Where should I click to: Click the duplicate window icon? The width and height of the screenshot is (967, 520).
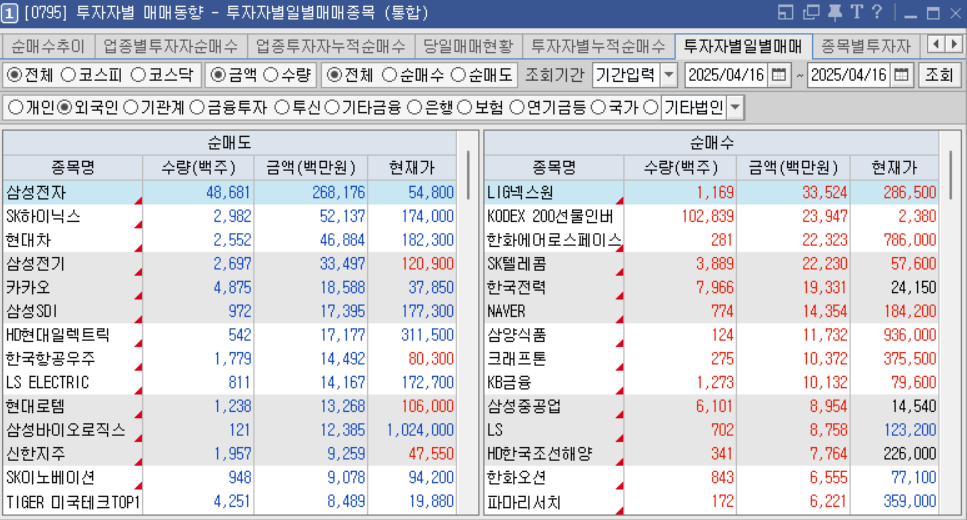tap(811, 13)
